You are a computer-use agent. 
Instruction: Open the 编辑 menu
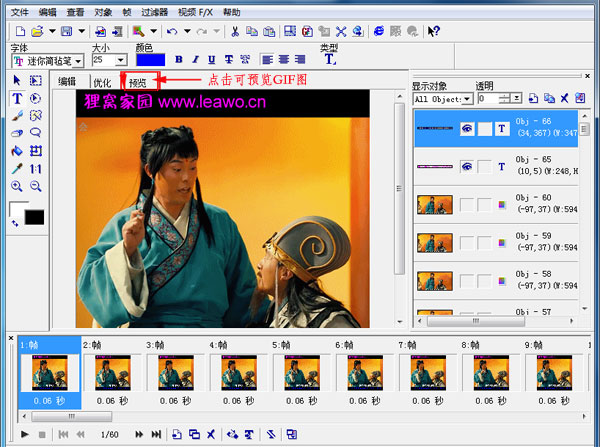click(x=47, y=12)
